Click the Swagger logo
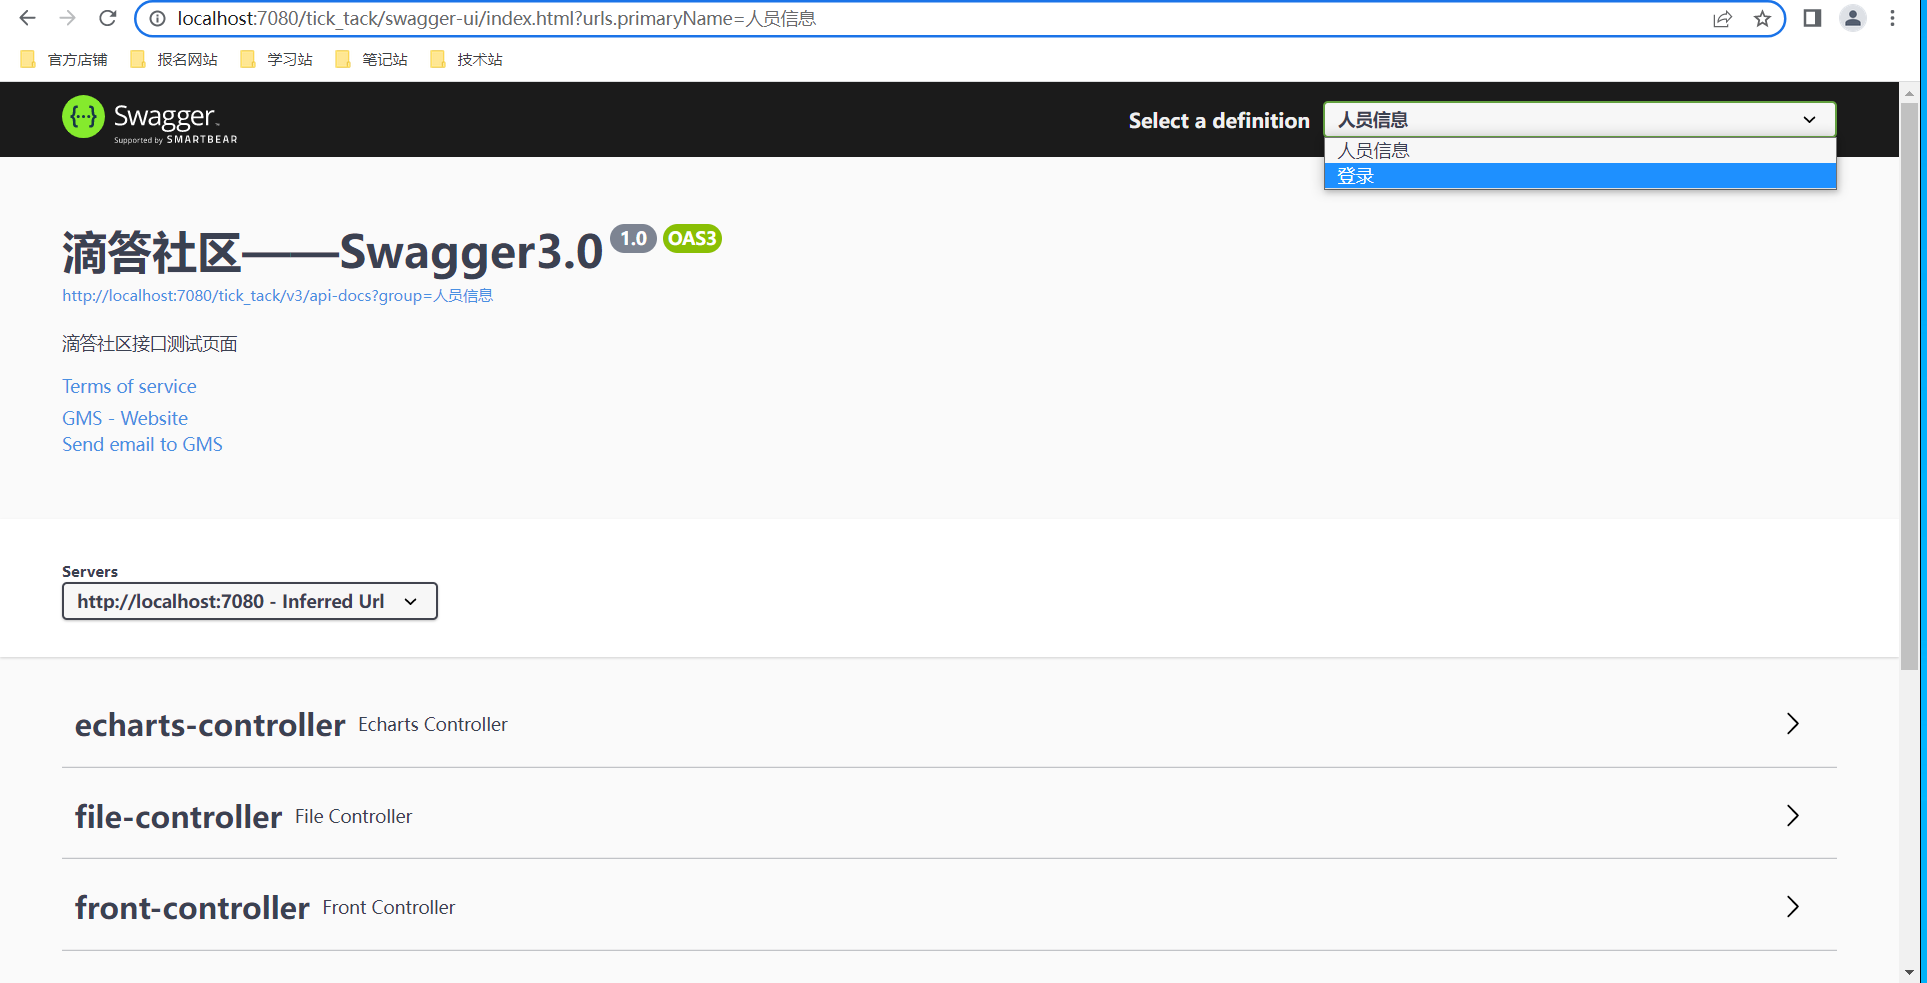The height and width of the screenshot is (983, 1927). (x=150, y=119)
